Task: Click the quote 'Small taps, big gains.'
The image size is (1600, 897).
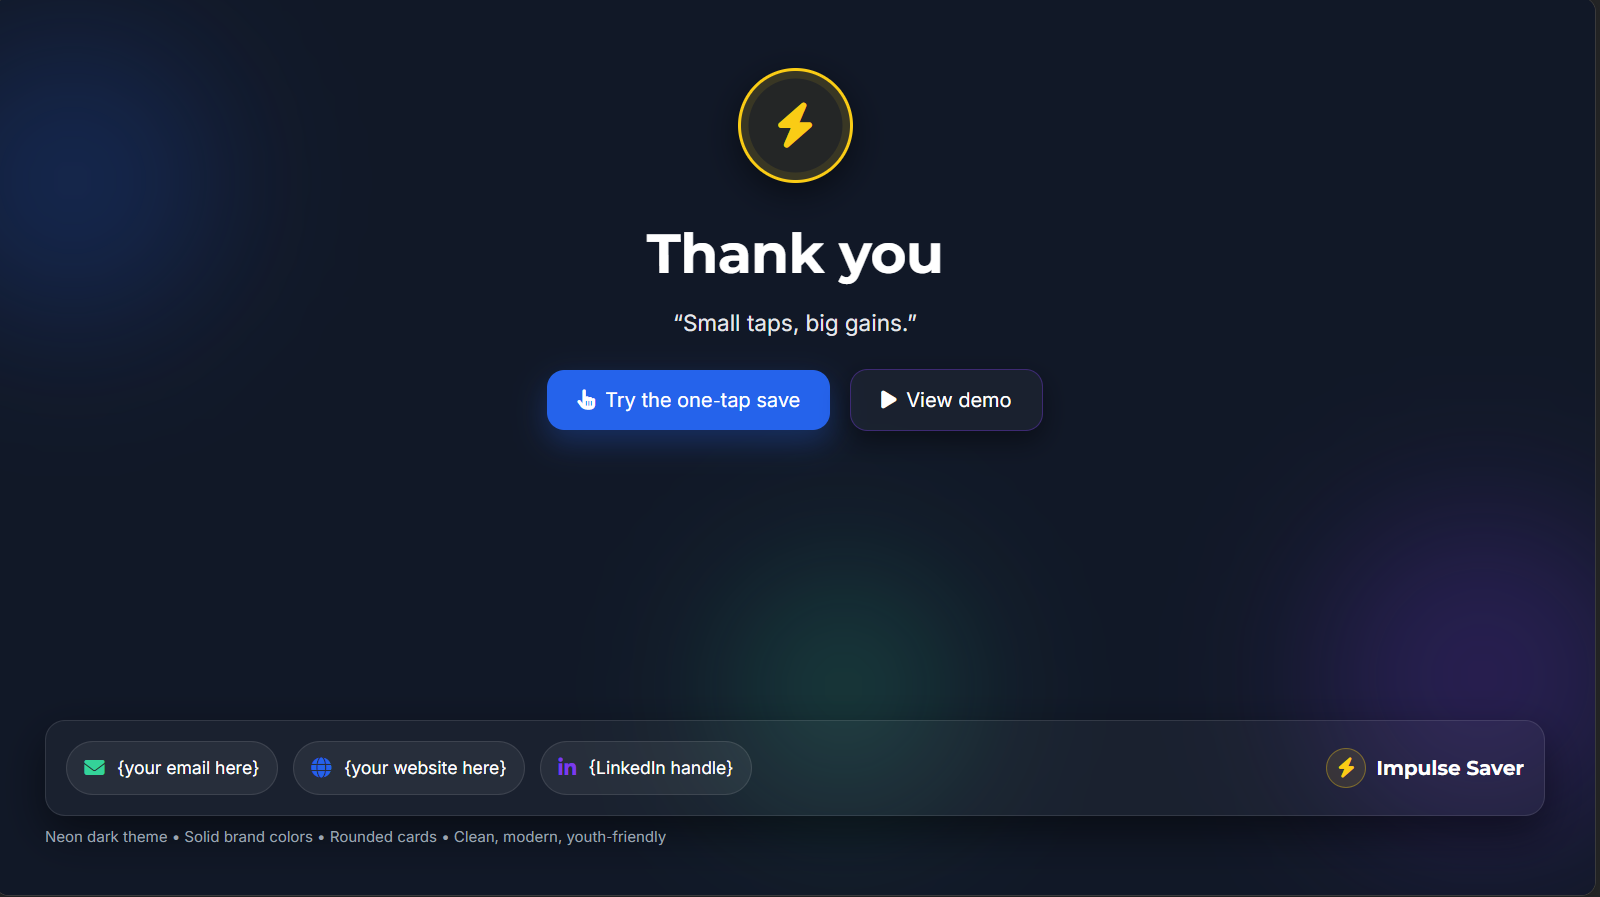Action: (x=795, y=323)
